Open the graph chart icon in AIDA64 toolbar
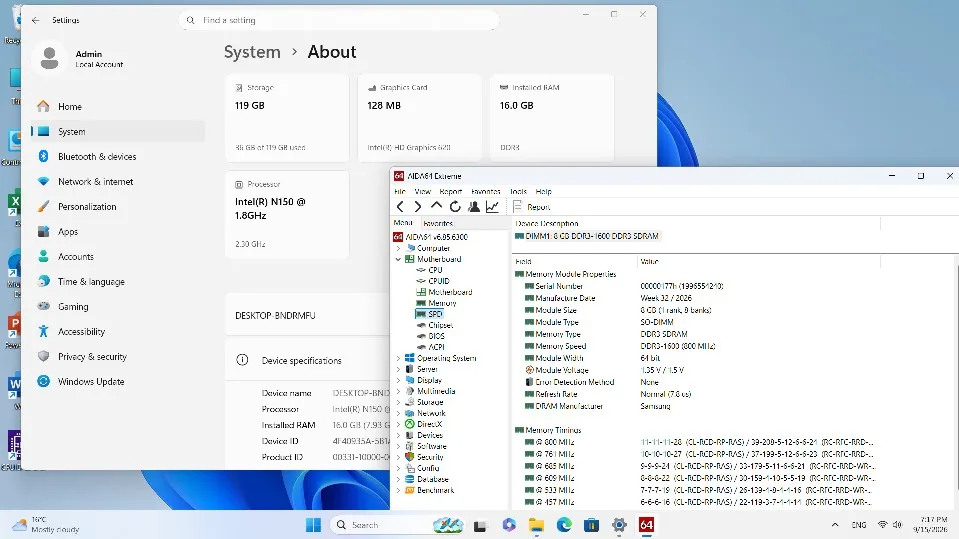The height and width of the screenshot is (539, 959). coord(492,207)
